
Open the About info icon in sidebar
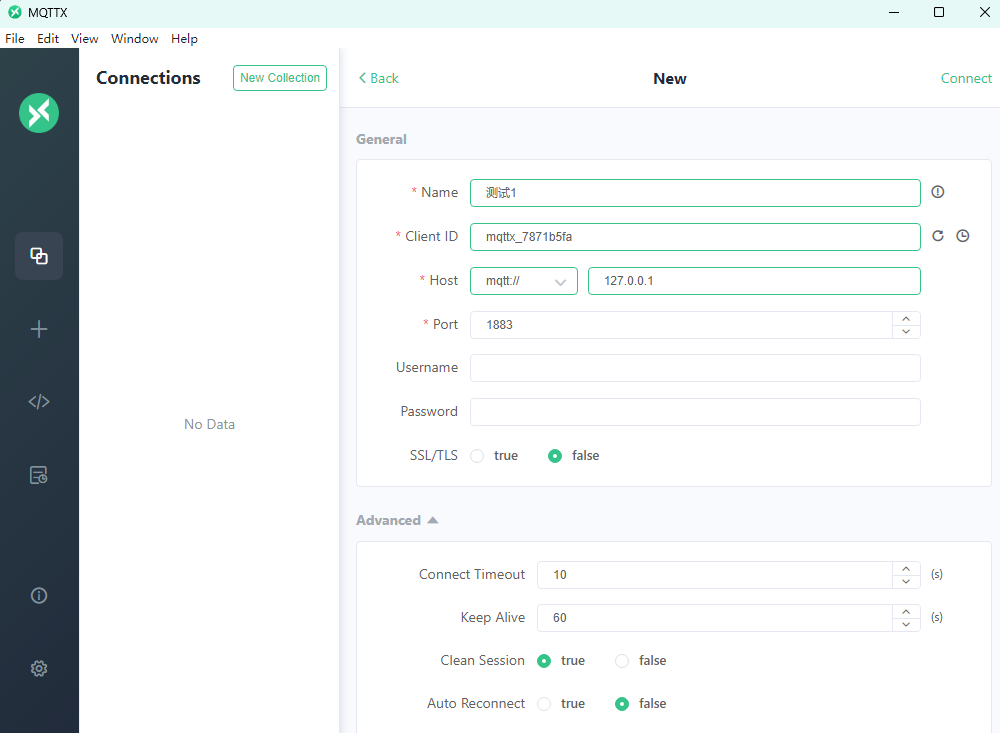click(39, 595)
